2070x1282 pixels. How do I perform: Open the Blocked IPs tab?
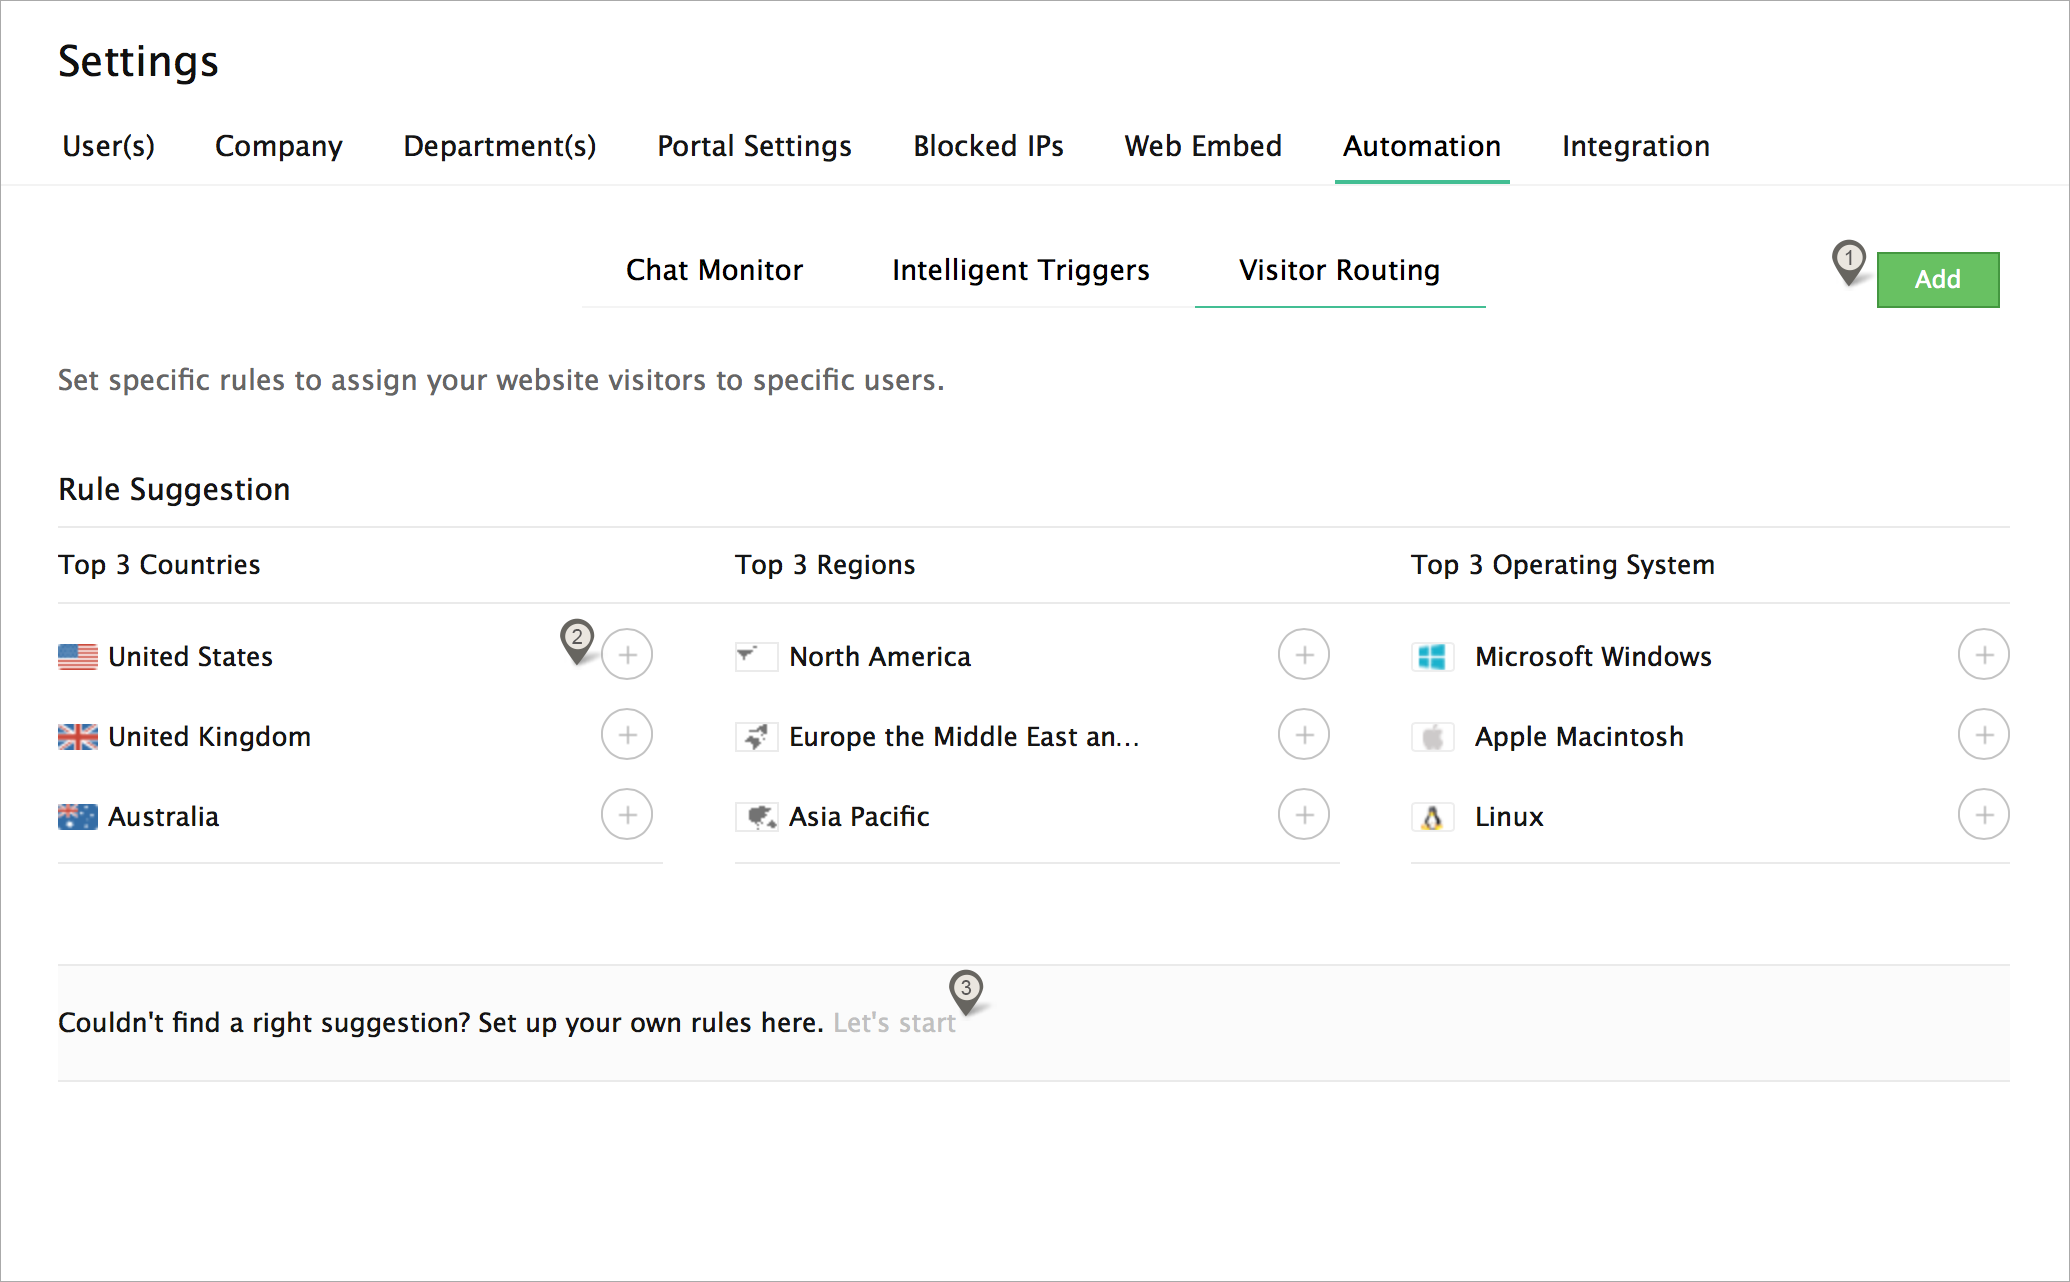(x=988, y=146)
